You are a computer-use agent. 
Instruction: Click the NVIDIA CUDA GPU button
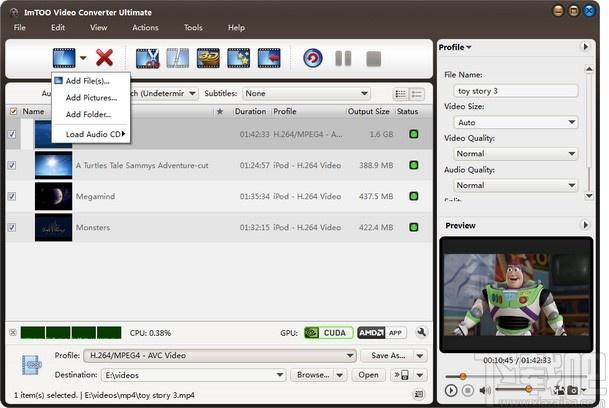click(x=329, y=333)
